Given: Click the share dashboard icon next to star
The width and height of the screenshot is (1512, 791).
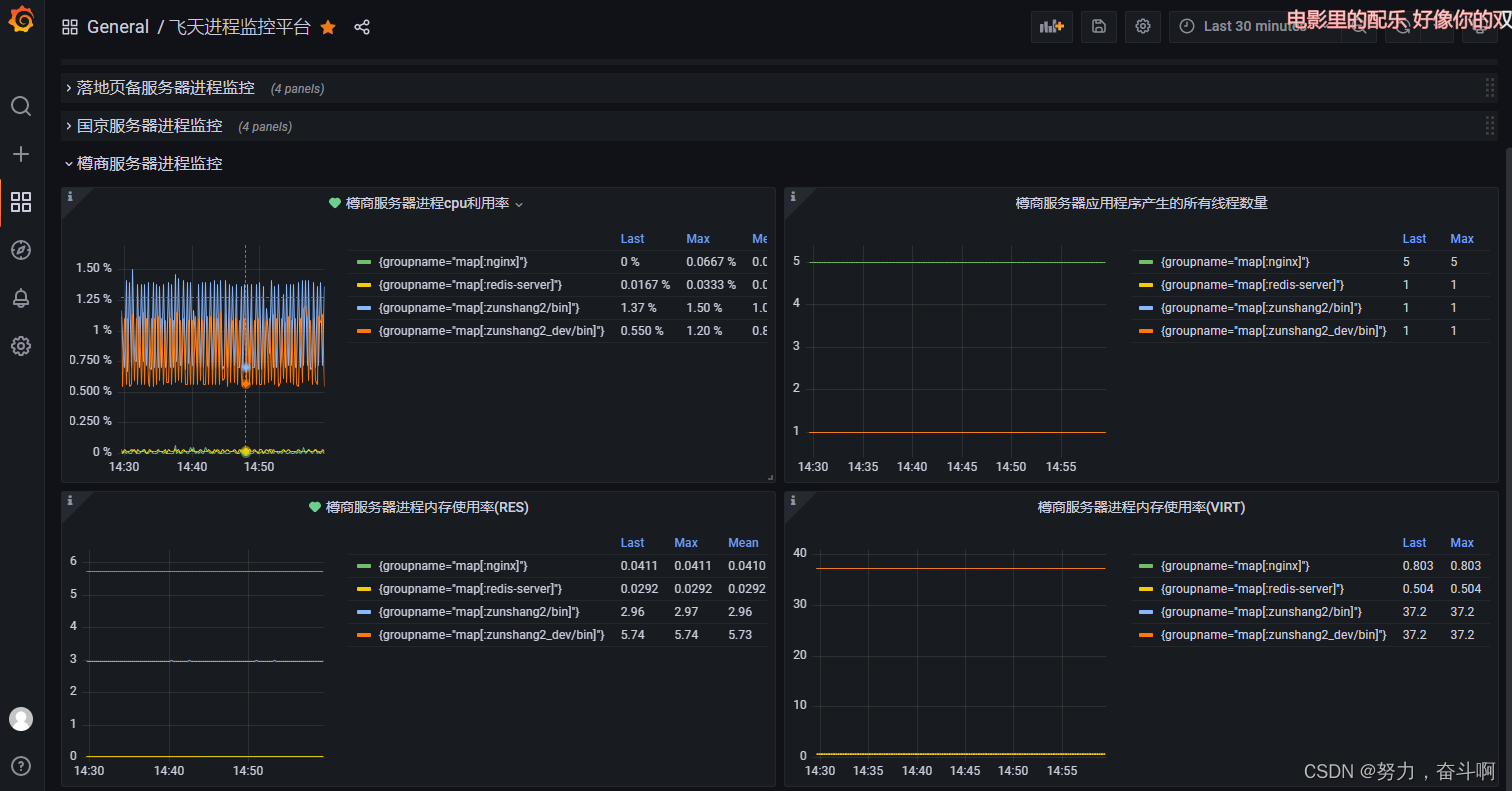Looking at the screenshot, I should (361, 27).
